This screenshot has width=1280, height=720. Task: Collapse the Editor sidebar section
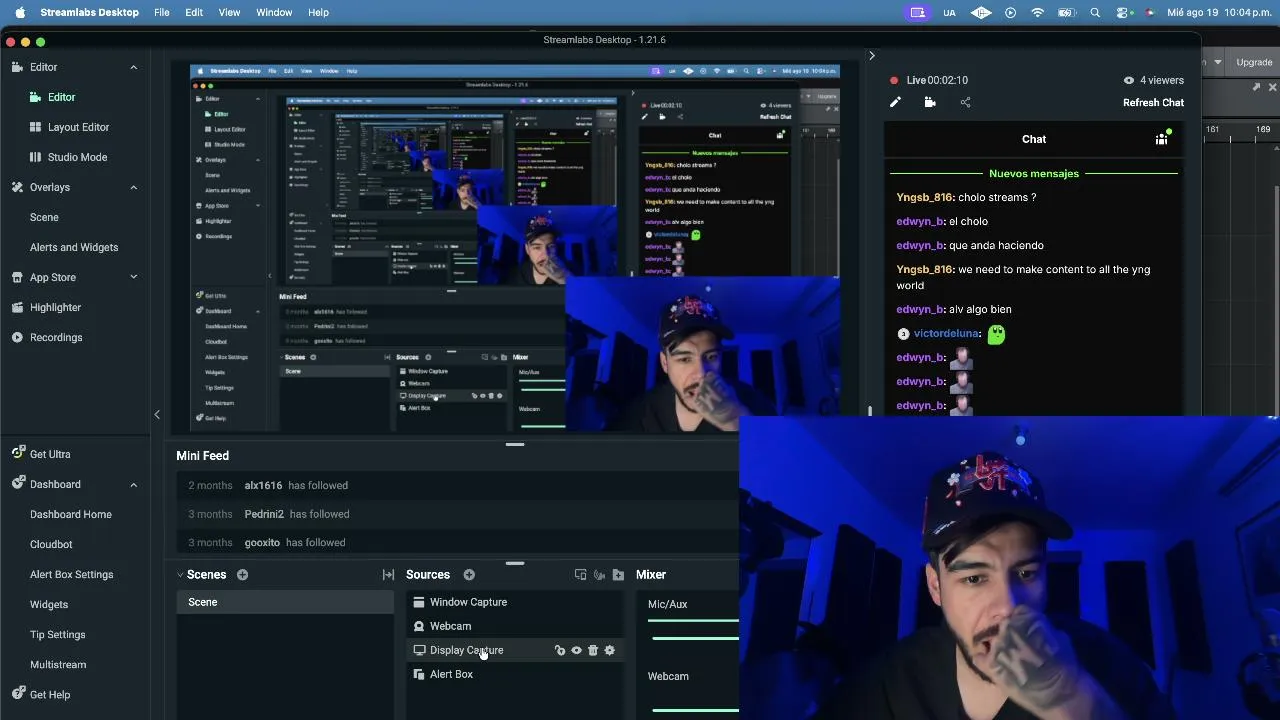[134, 67]
